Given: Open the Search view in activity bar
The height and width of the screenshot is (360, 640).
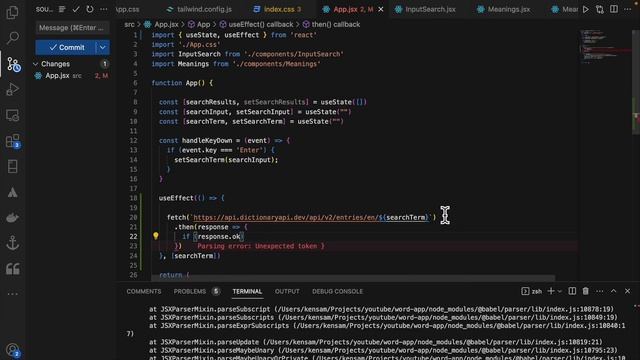Looking at the screenshot, I should coord(12,38).
